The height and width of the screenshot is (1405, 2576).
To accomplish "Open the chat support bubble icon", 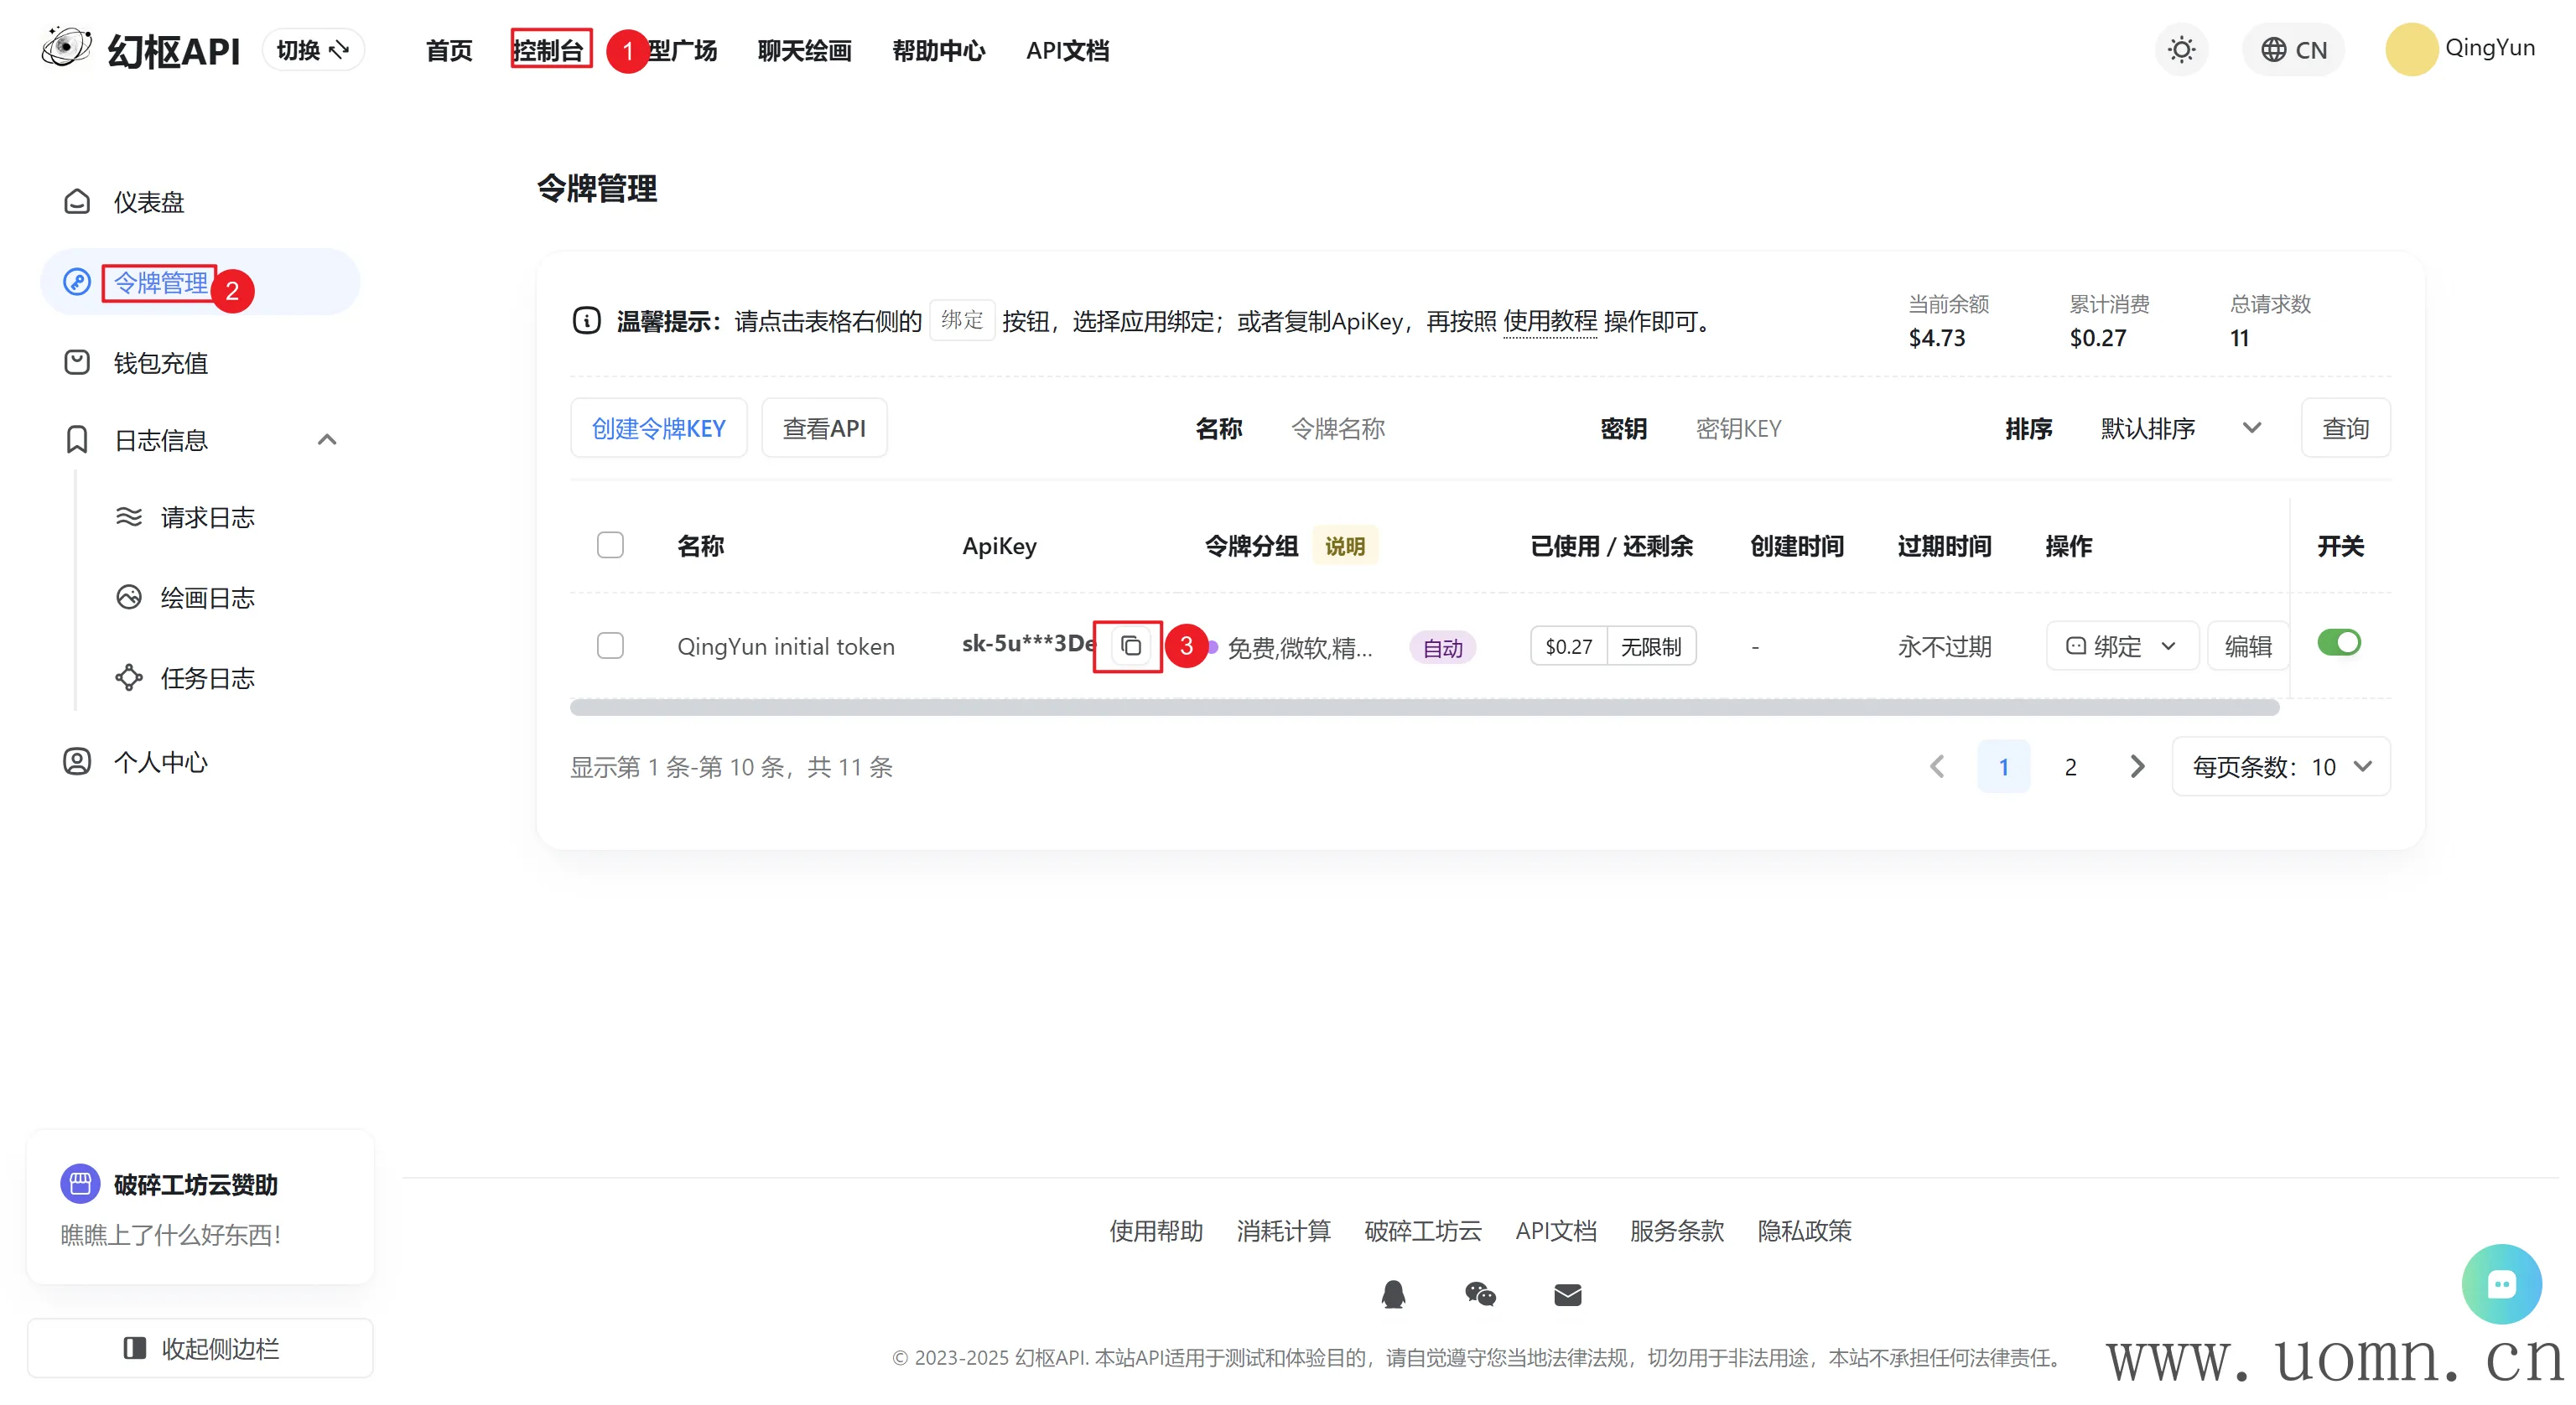I will pos(2501,1284).
